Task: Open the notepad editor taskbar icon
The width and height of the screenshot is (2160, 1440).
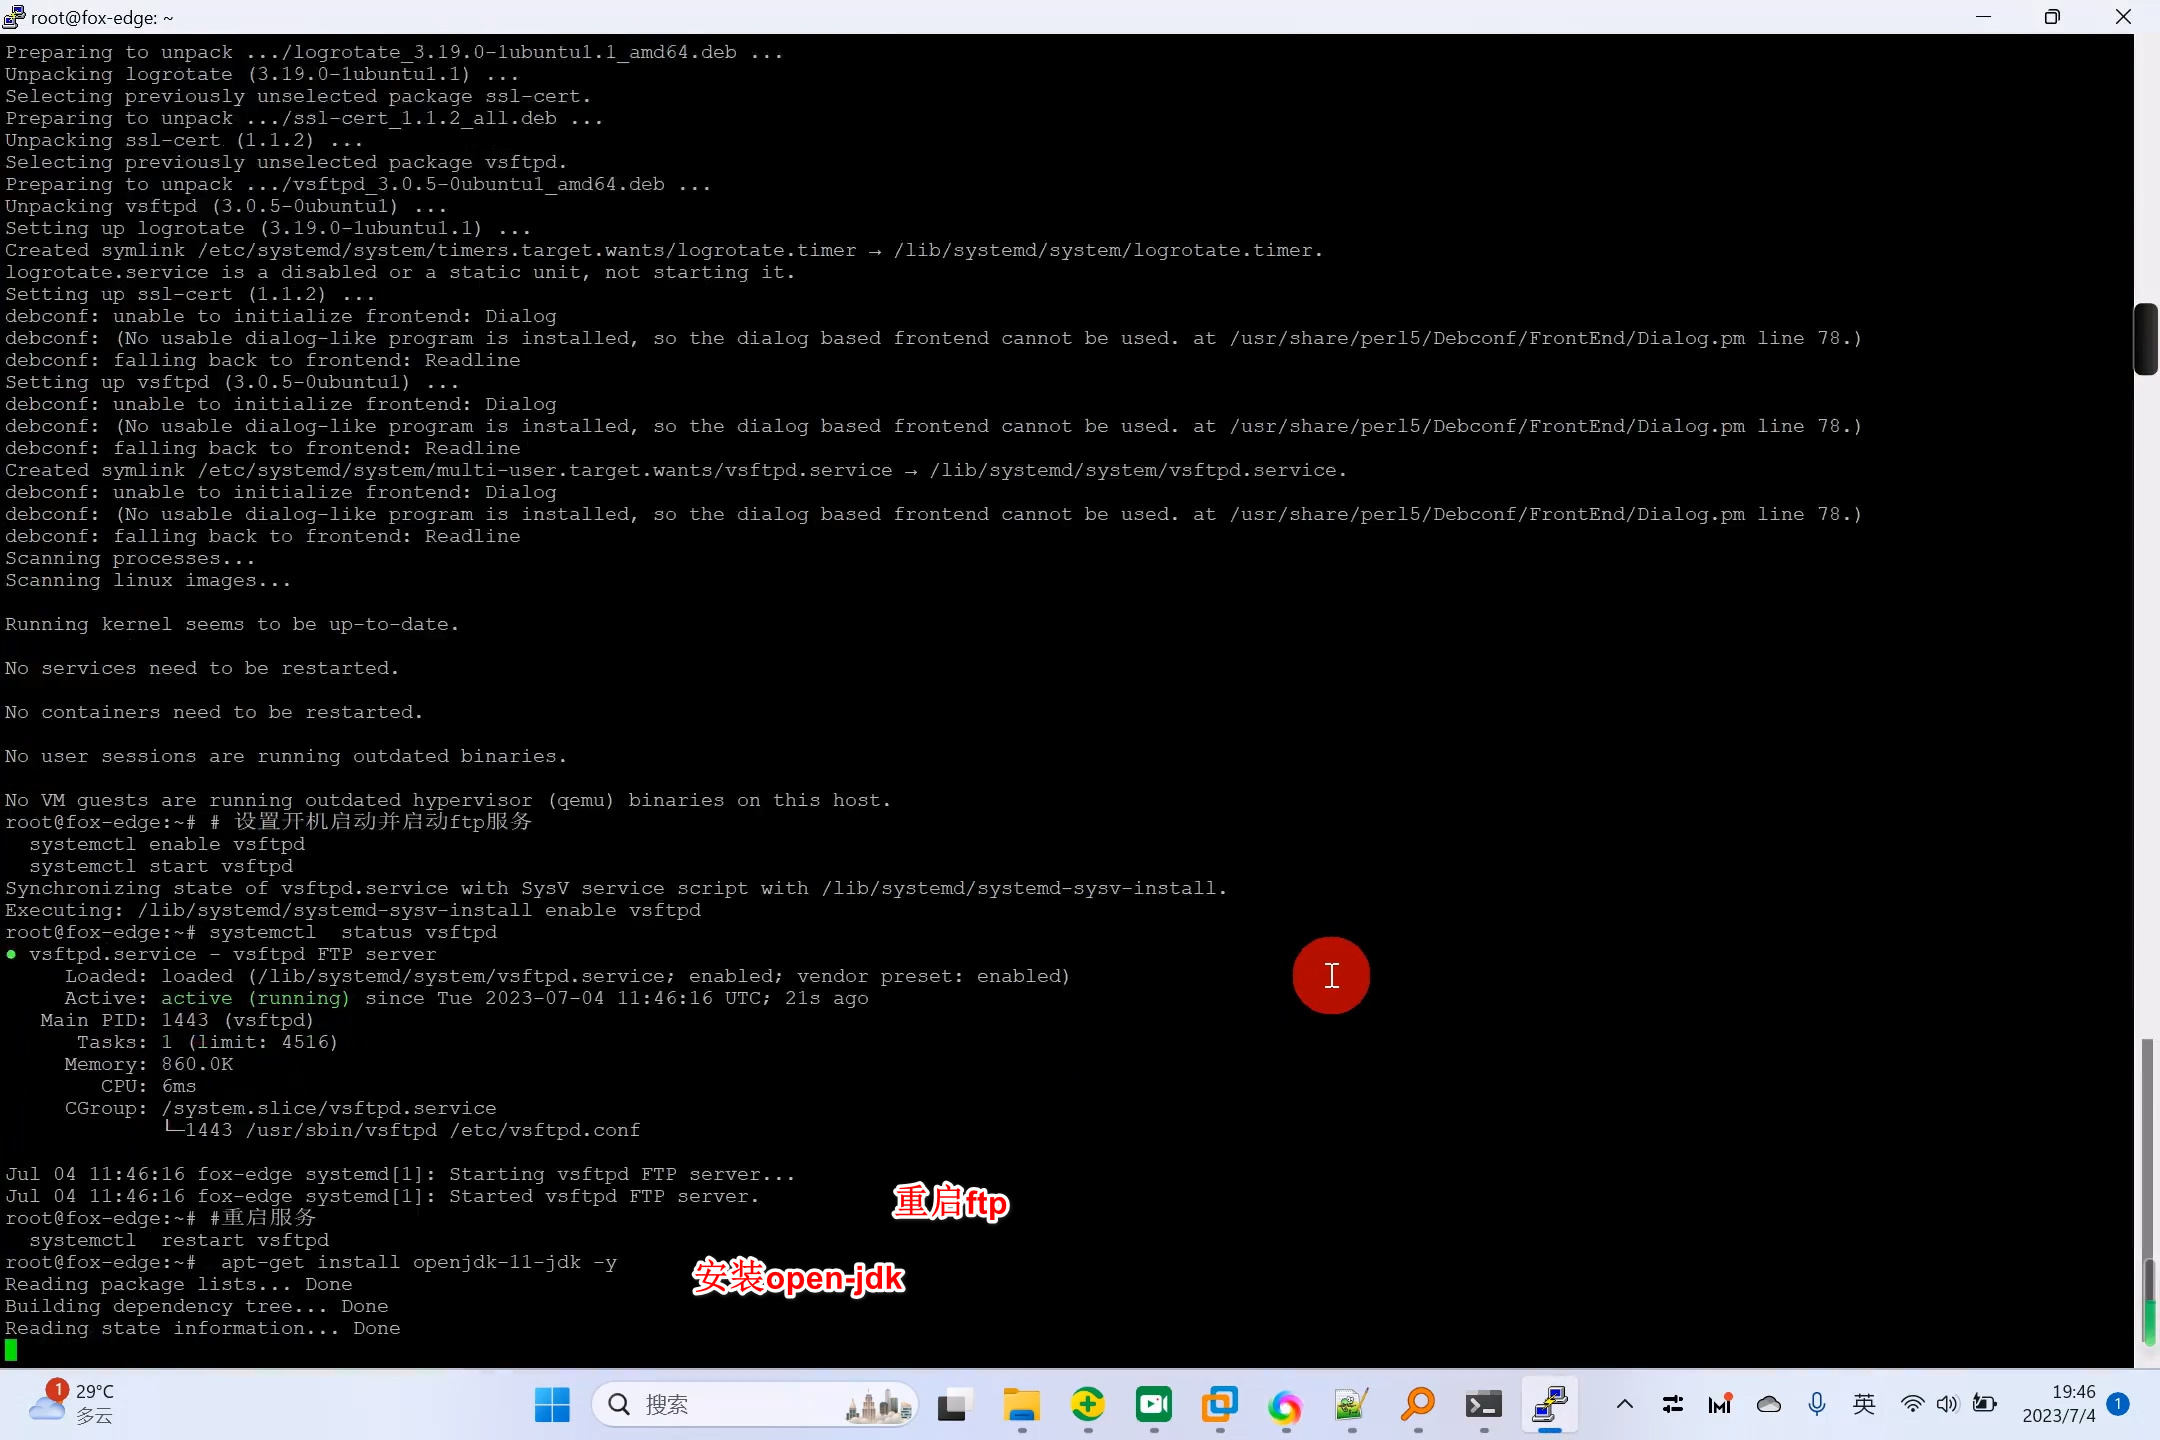Action: click(1351, 1405)
